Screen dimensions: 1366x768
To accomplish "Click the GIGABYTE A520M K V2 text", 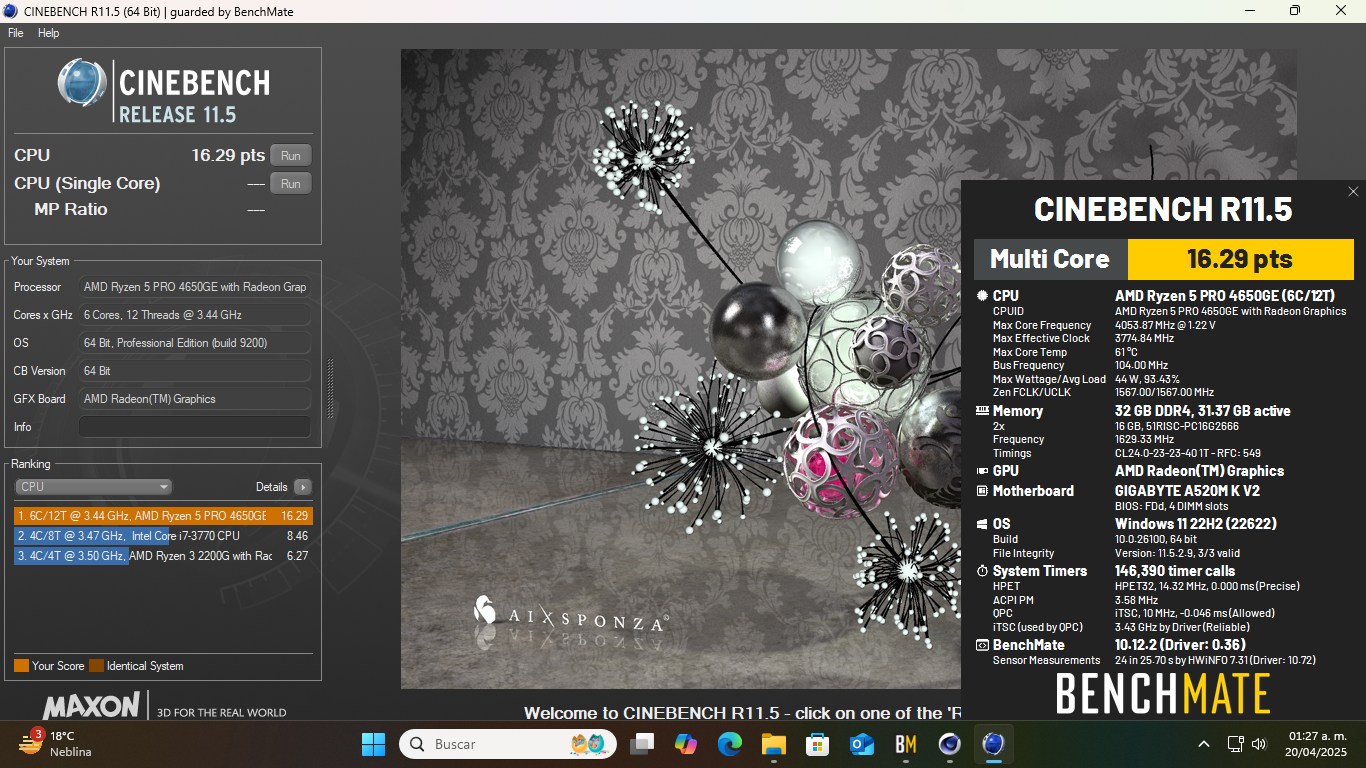I will click(1187, 491).
